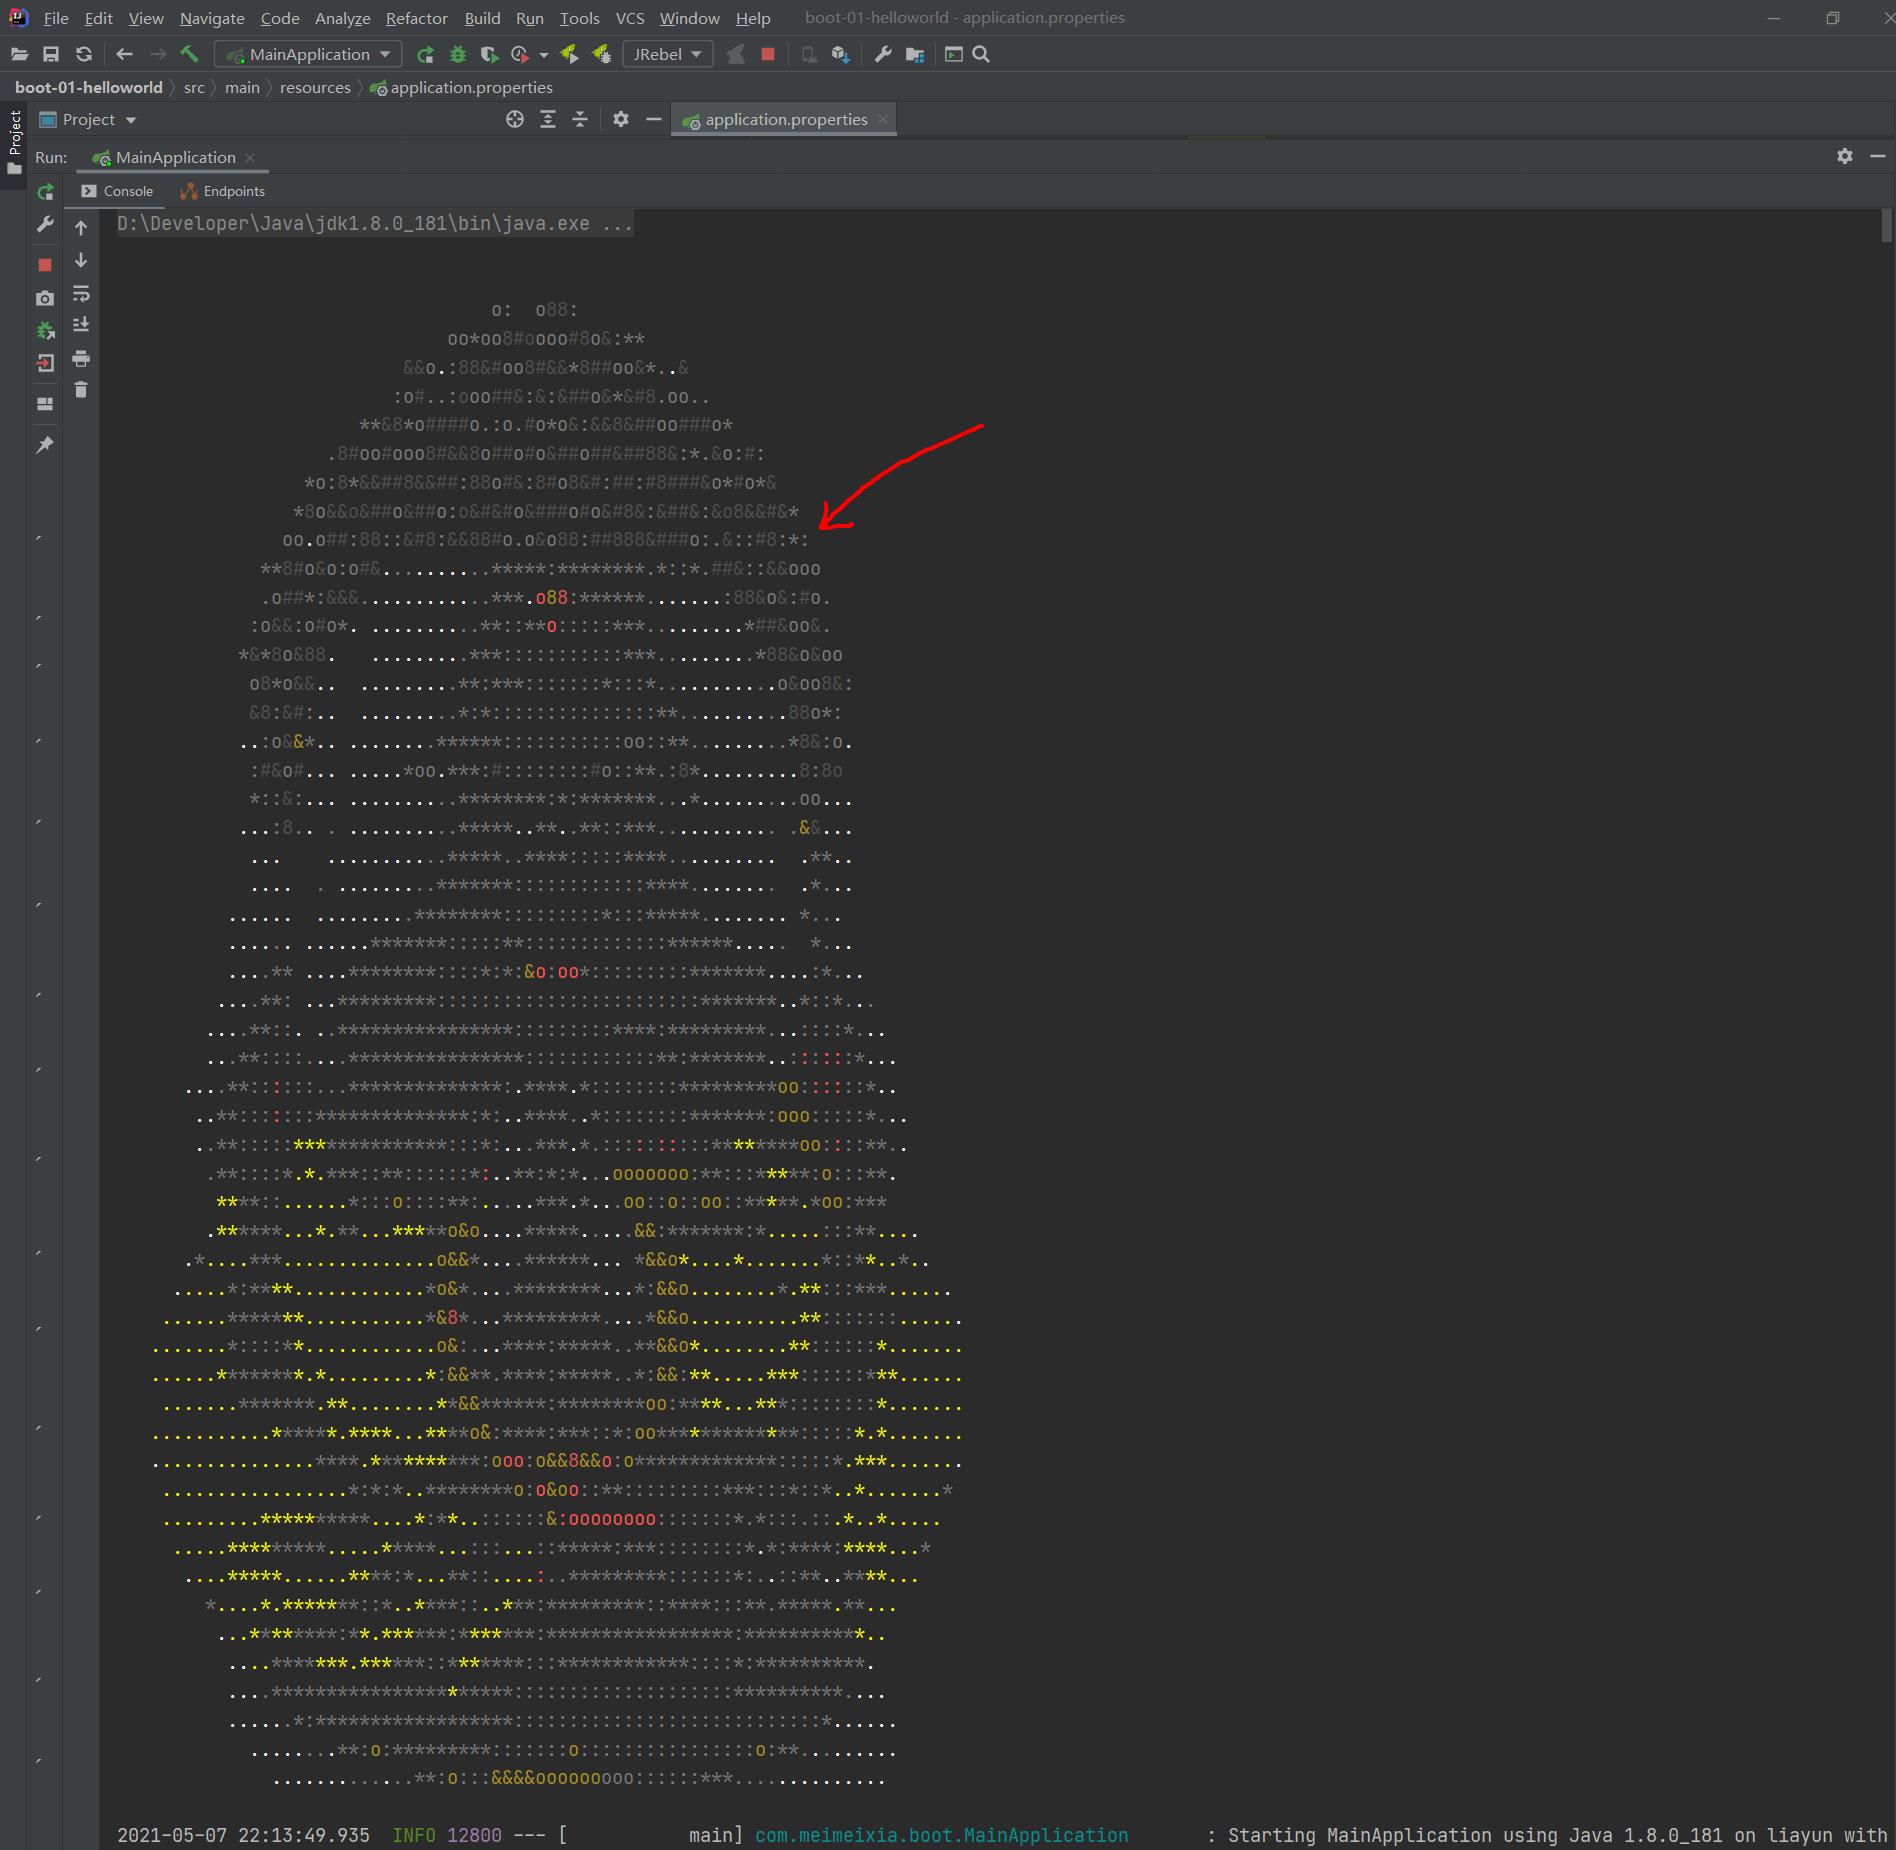Screen dimensions: 1896x1850
Task: Click com.meimeixia.boot.MainApplication log link
Action: (941, 1835)
